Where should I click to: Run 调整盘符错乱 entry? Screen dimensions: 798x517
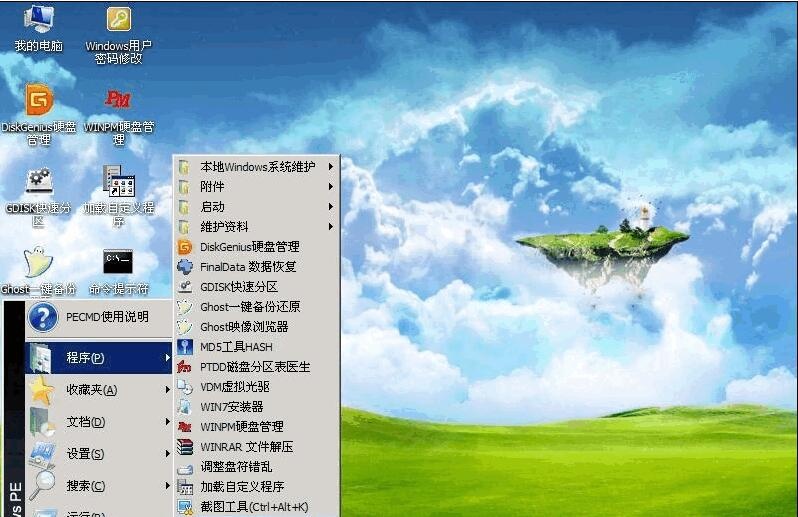coord(256,467)
